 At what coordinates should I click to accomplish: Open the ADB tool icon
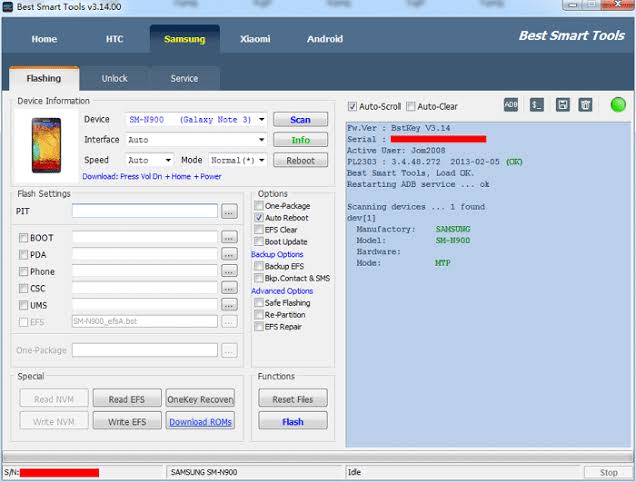point(511,105)
